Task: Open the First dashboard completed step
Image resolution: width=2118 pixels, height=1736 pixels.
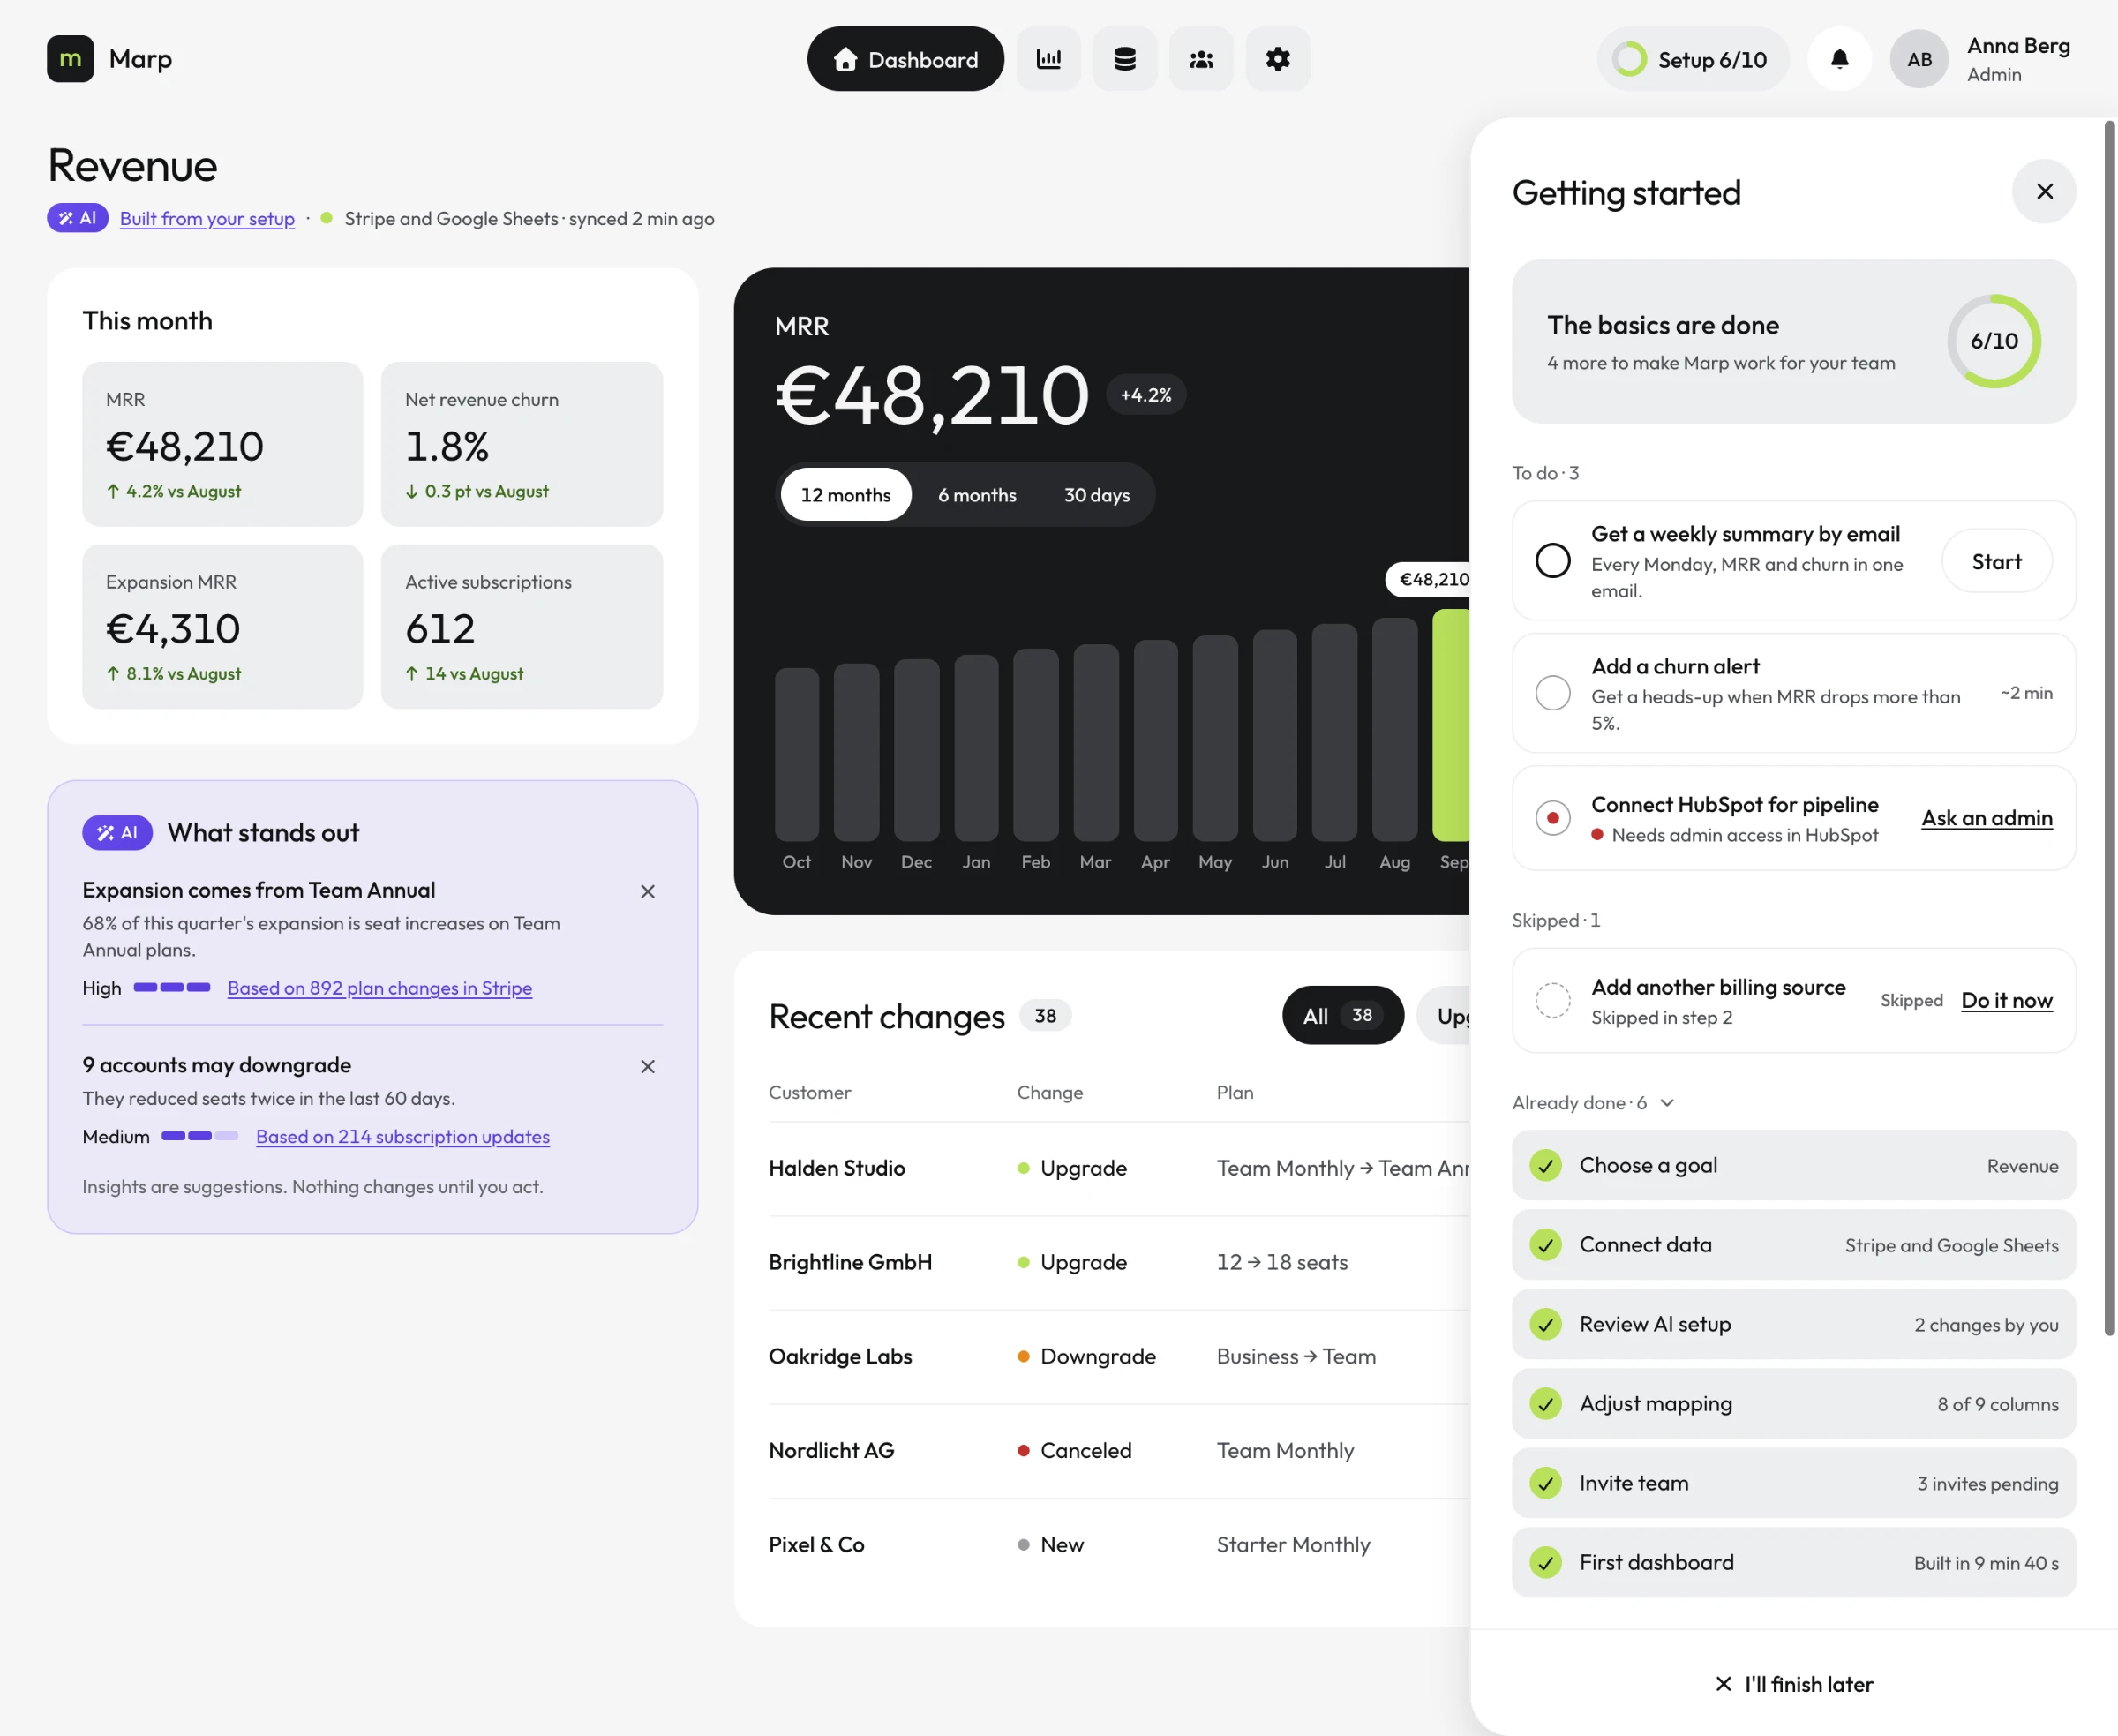Action: 1793,1562
